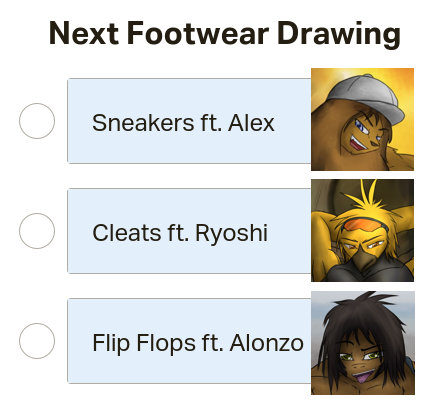Screen dimensions: 443x411
Task: Click the Sneakers ft. Alex option box
Action: [189, 121]
